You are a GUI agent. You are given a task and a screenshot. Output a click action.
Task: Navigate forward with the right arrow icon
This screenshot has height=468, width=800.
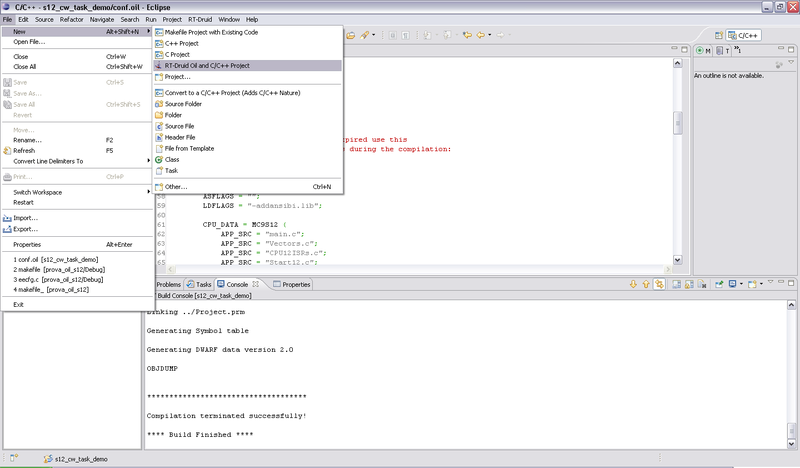pos(501,35)
